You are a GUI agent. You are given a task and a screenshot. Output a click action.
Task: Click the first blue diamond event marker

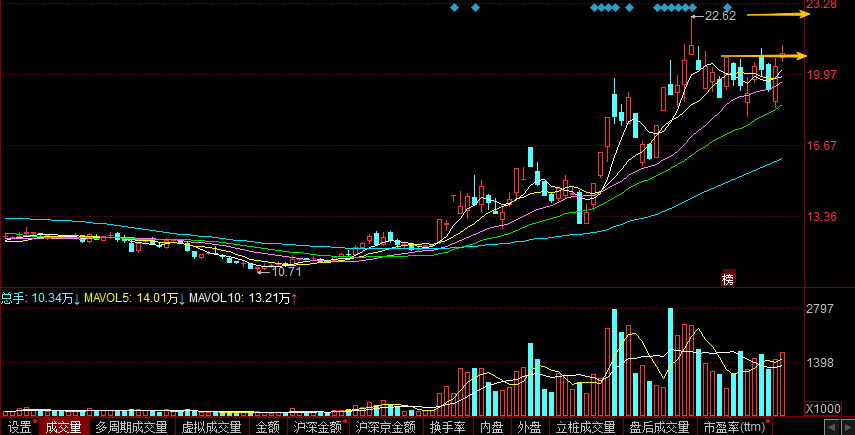[x=455, y=8]
